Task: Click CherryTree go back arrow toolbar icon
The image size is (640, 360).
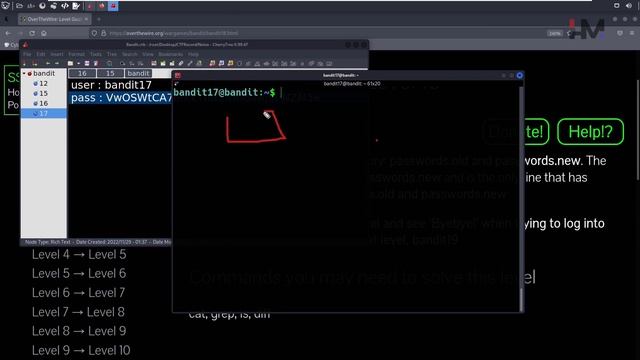Action: click(x=48, y=64)
